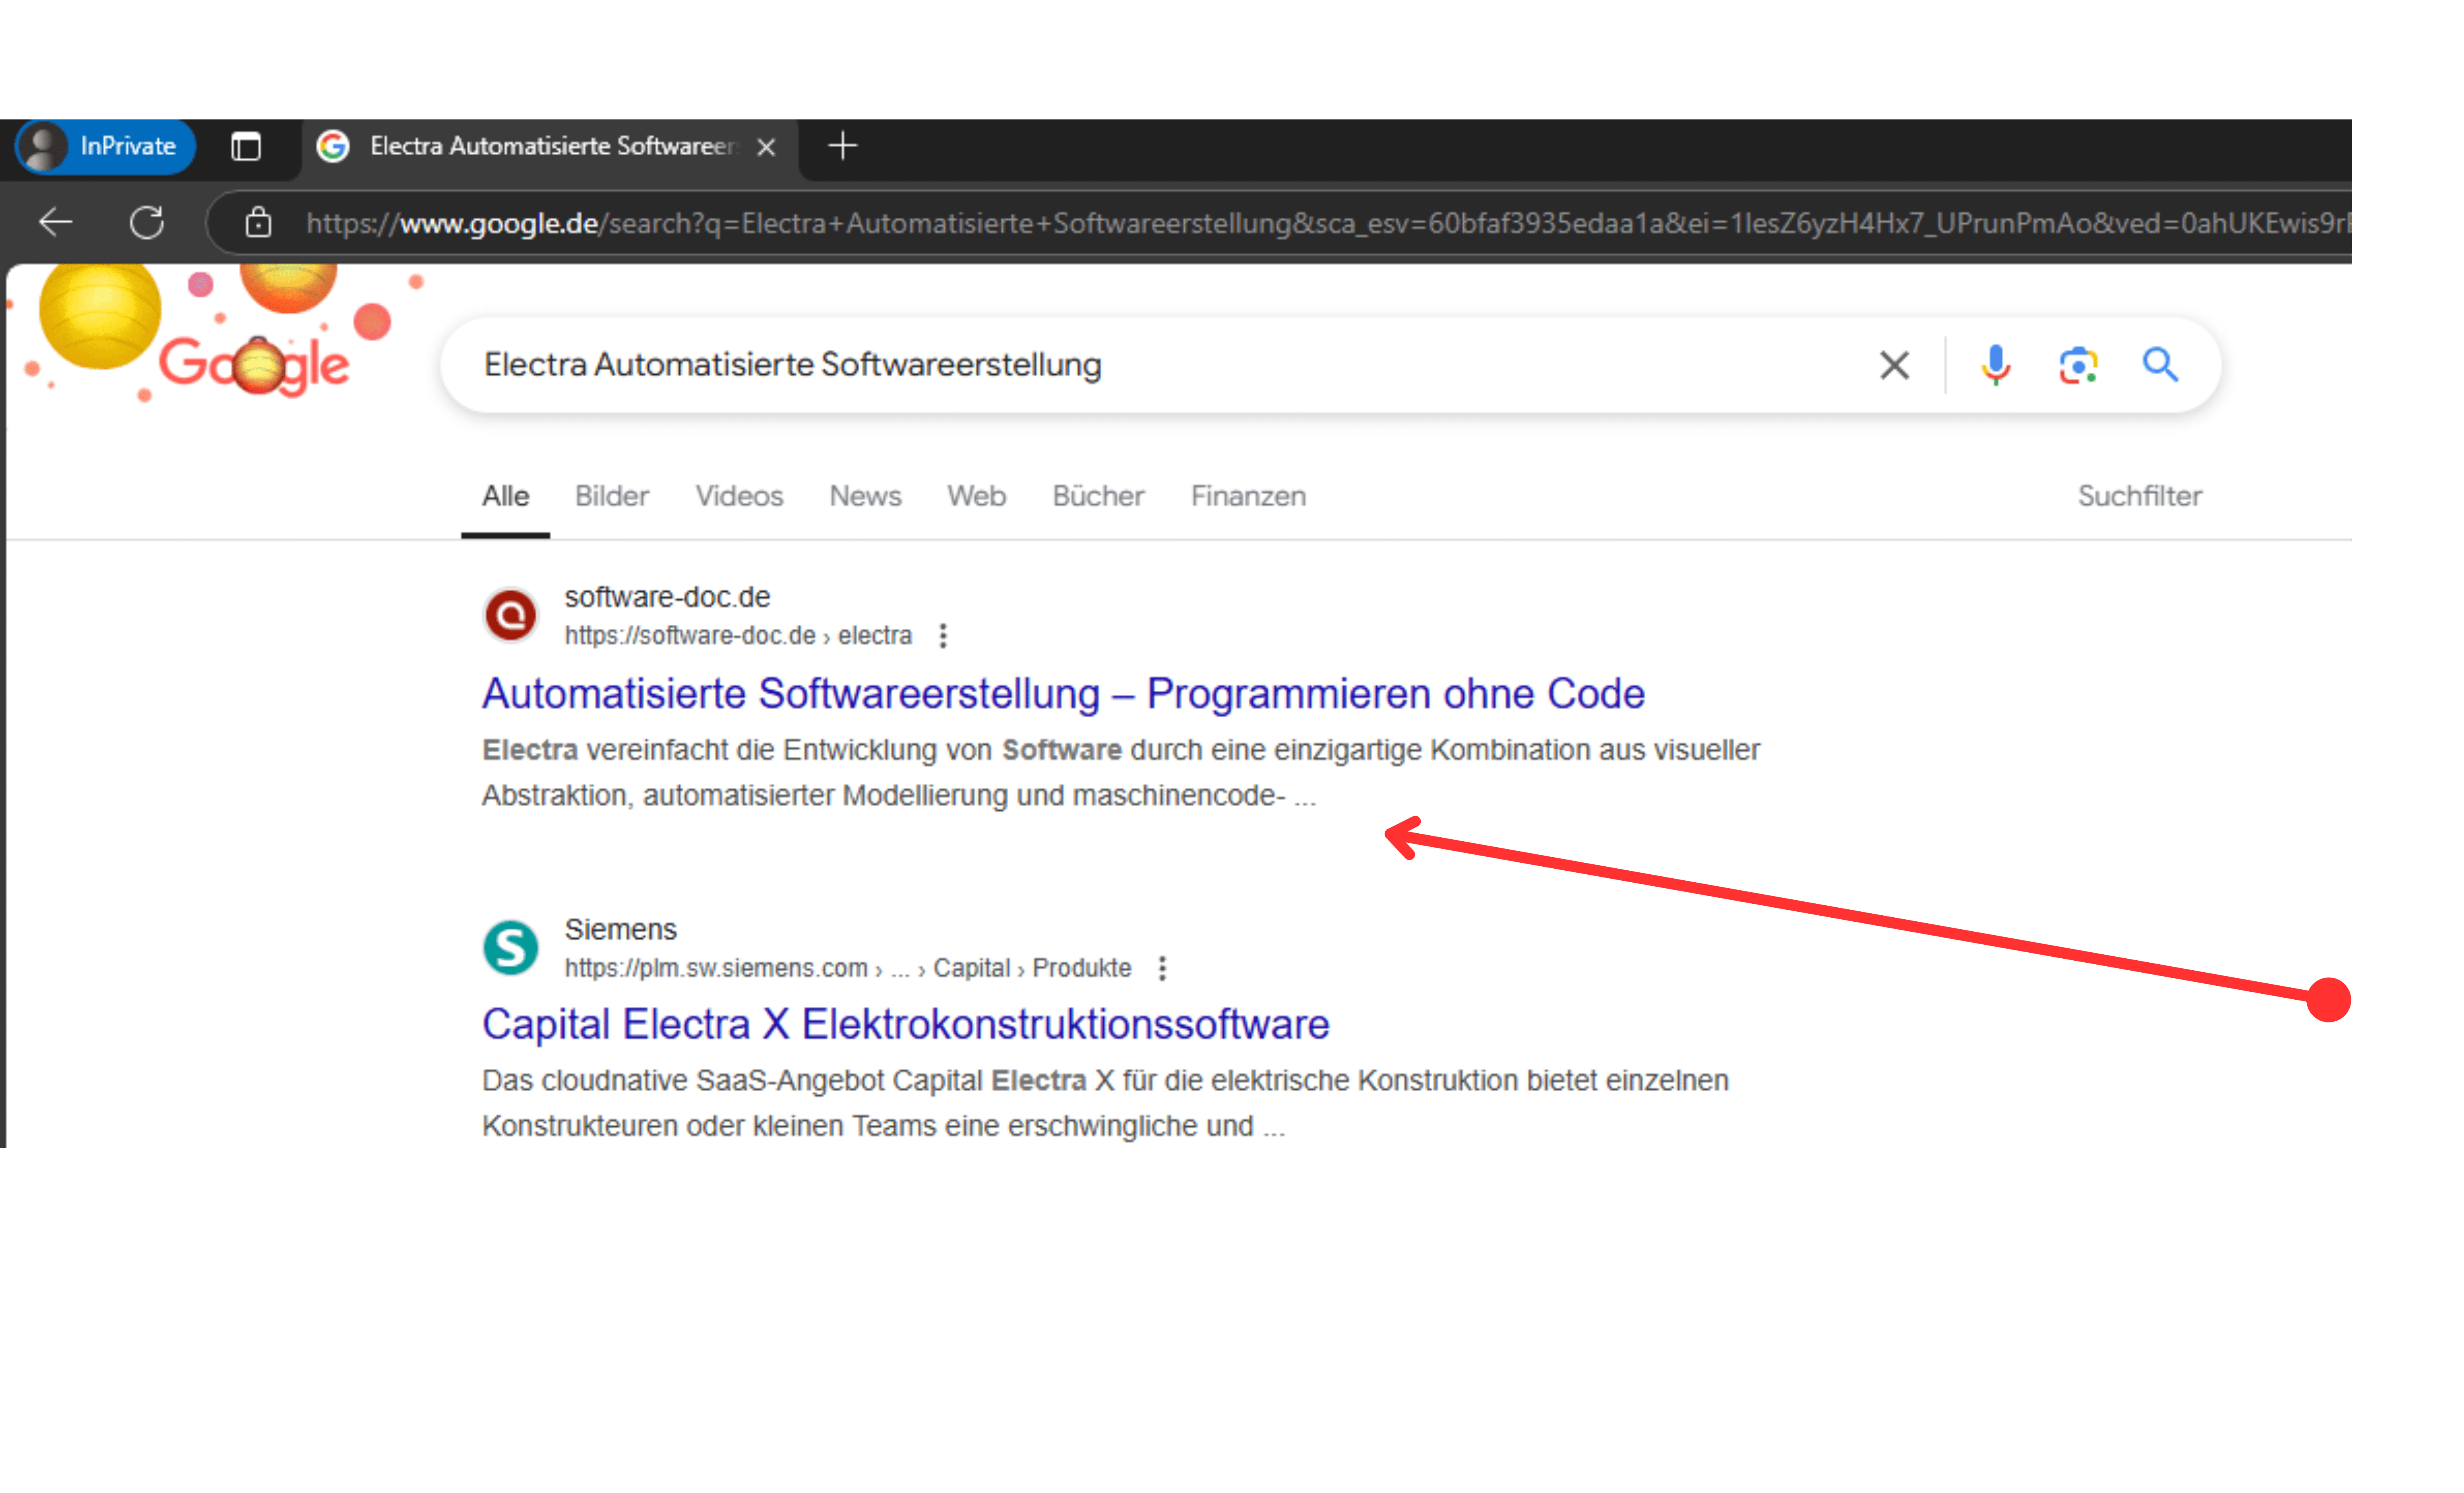Clear the search query with X
Image resolution: width=2464 pixels, height=1493 pixels.
1895,365
